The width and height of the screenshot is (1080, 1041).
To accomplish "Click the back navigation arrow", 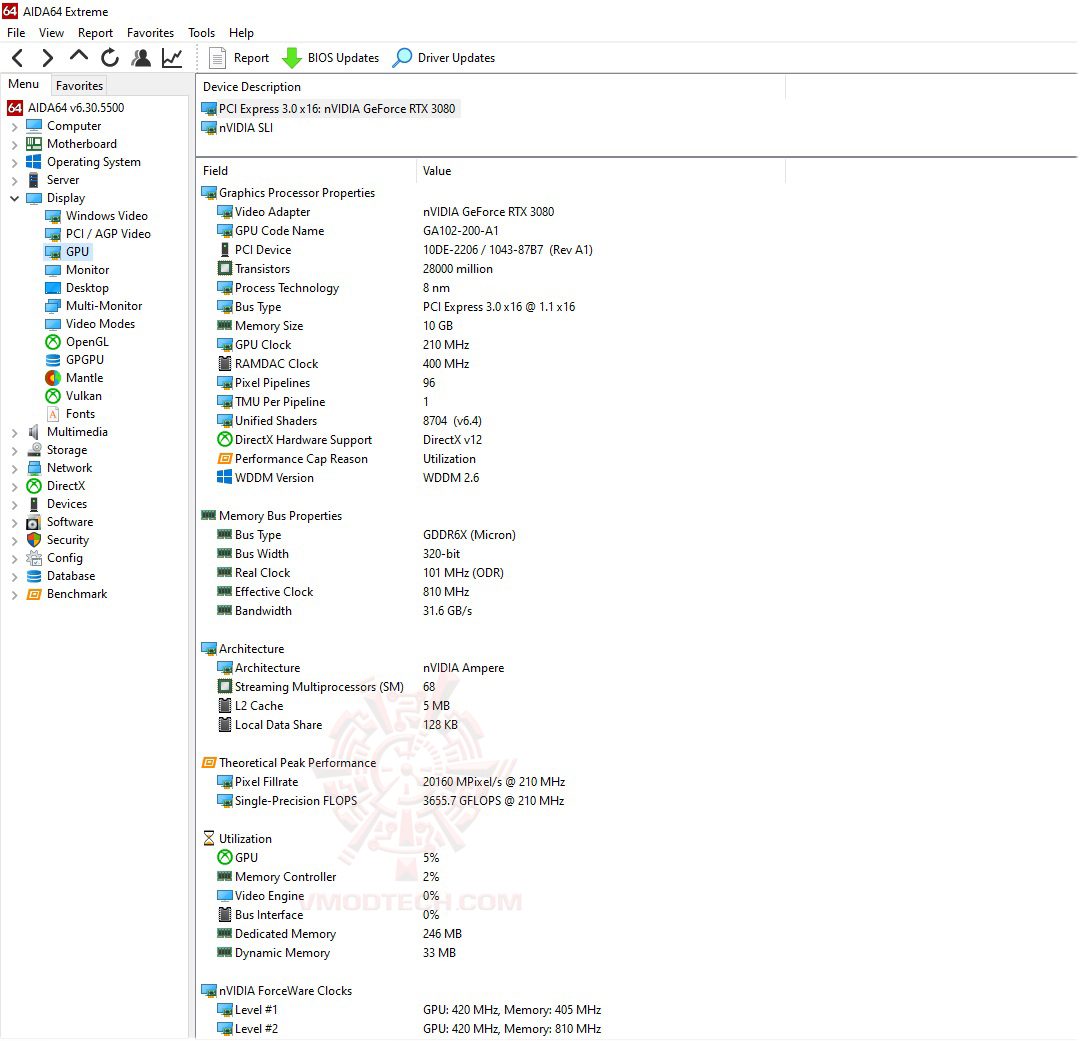I will pos(15,57).
